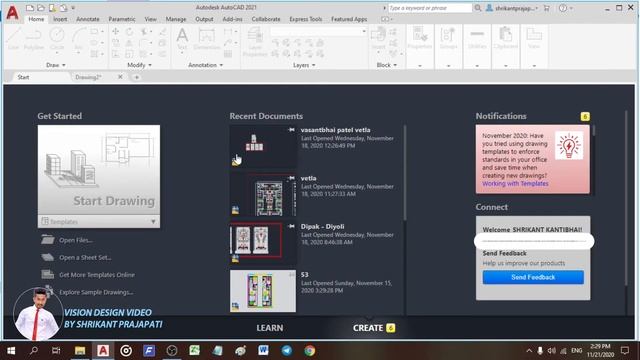Open the Working with Templates link

tap(515, 184)
